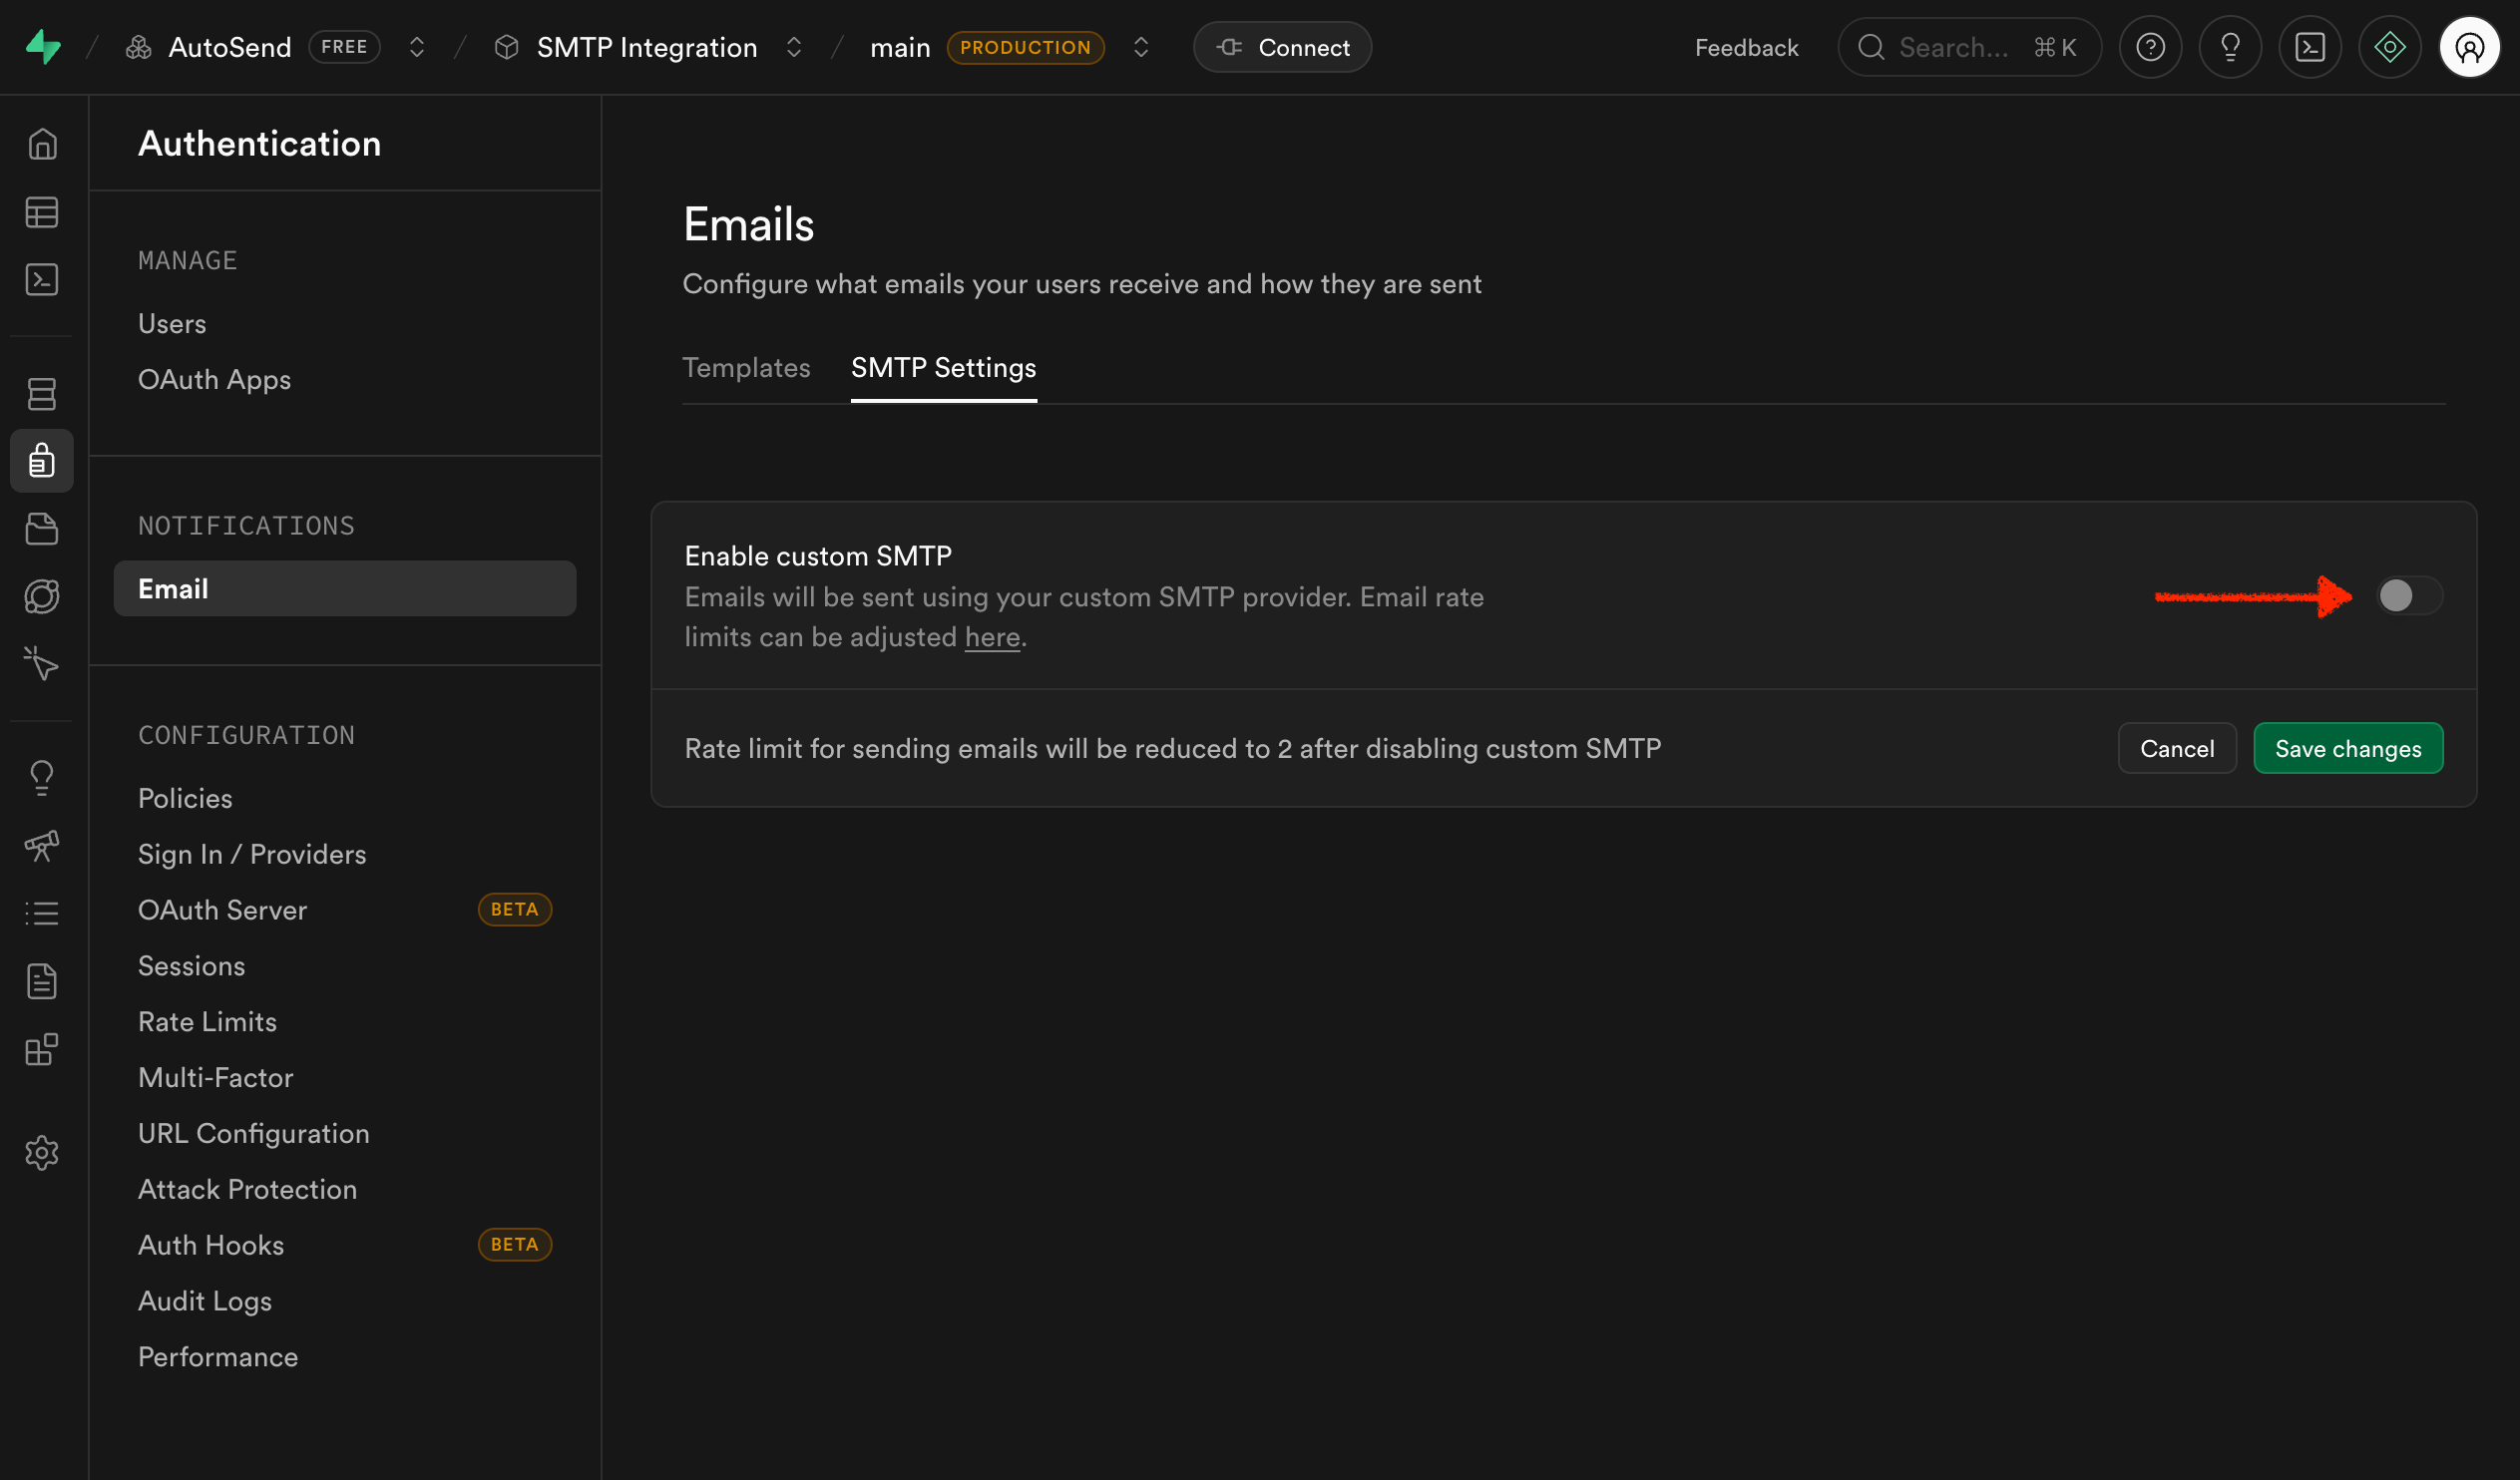Open the Storage bucket sidebar icon
Image resolution: width=2520 pixels, height=1480 pixels.
point(41,529)
